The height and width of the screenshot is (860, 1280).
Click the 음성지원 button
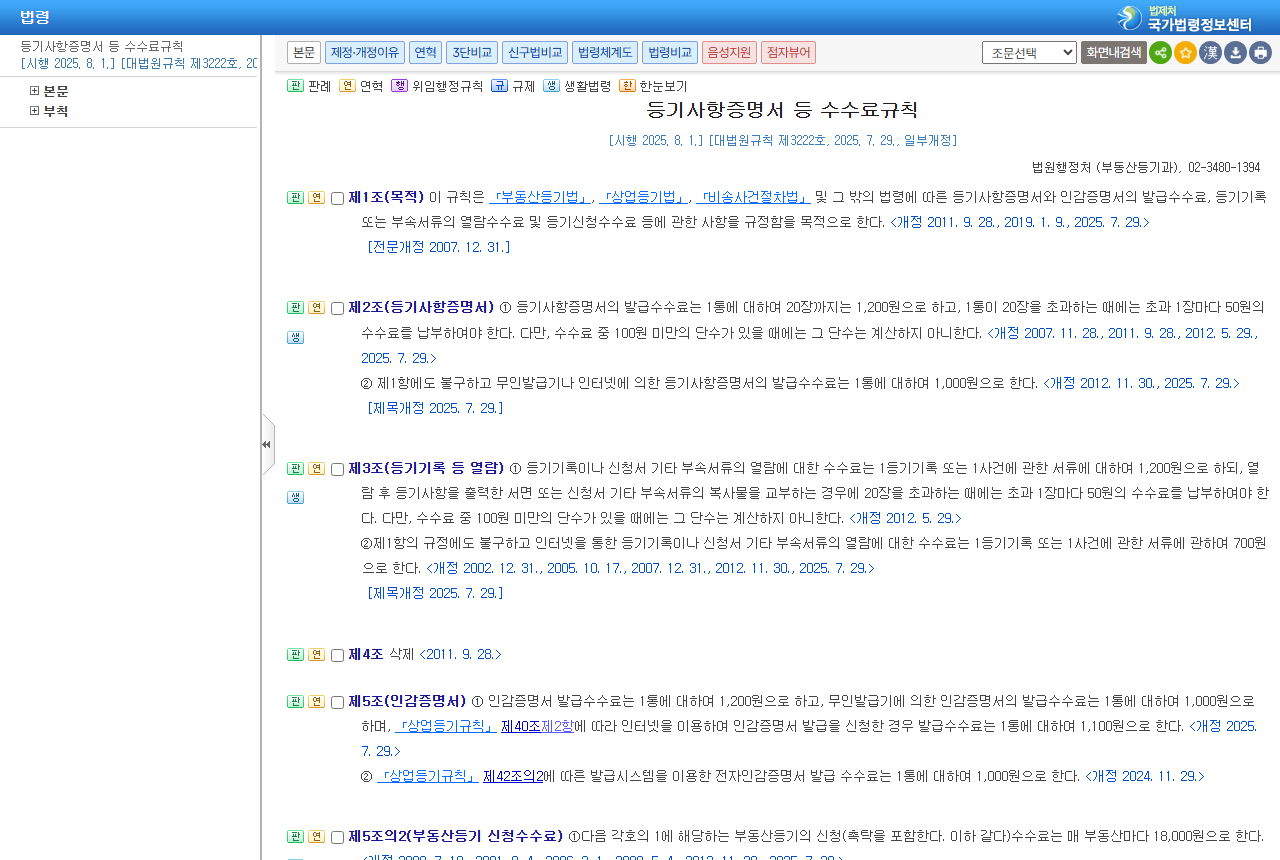point(729,52)
